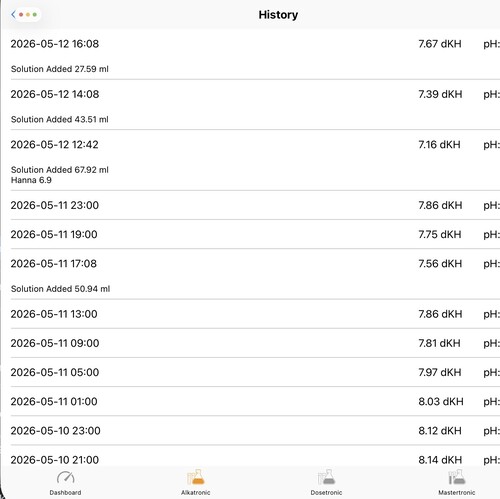The width and height of the screenshot is (500, 499).
Task: Click the green window dot
Action: pos(35,15)
